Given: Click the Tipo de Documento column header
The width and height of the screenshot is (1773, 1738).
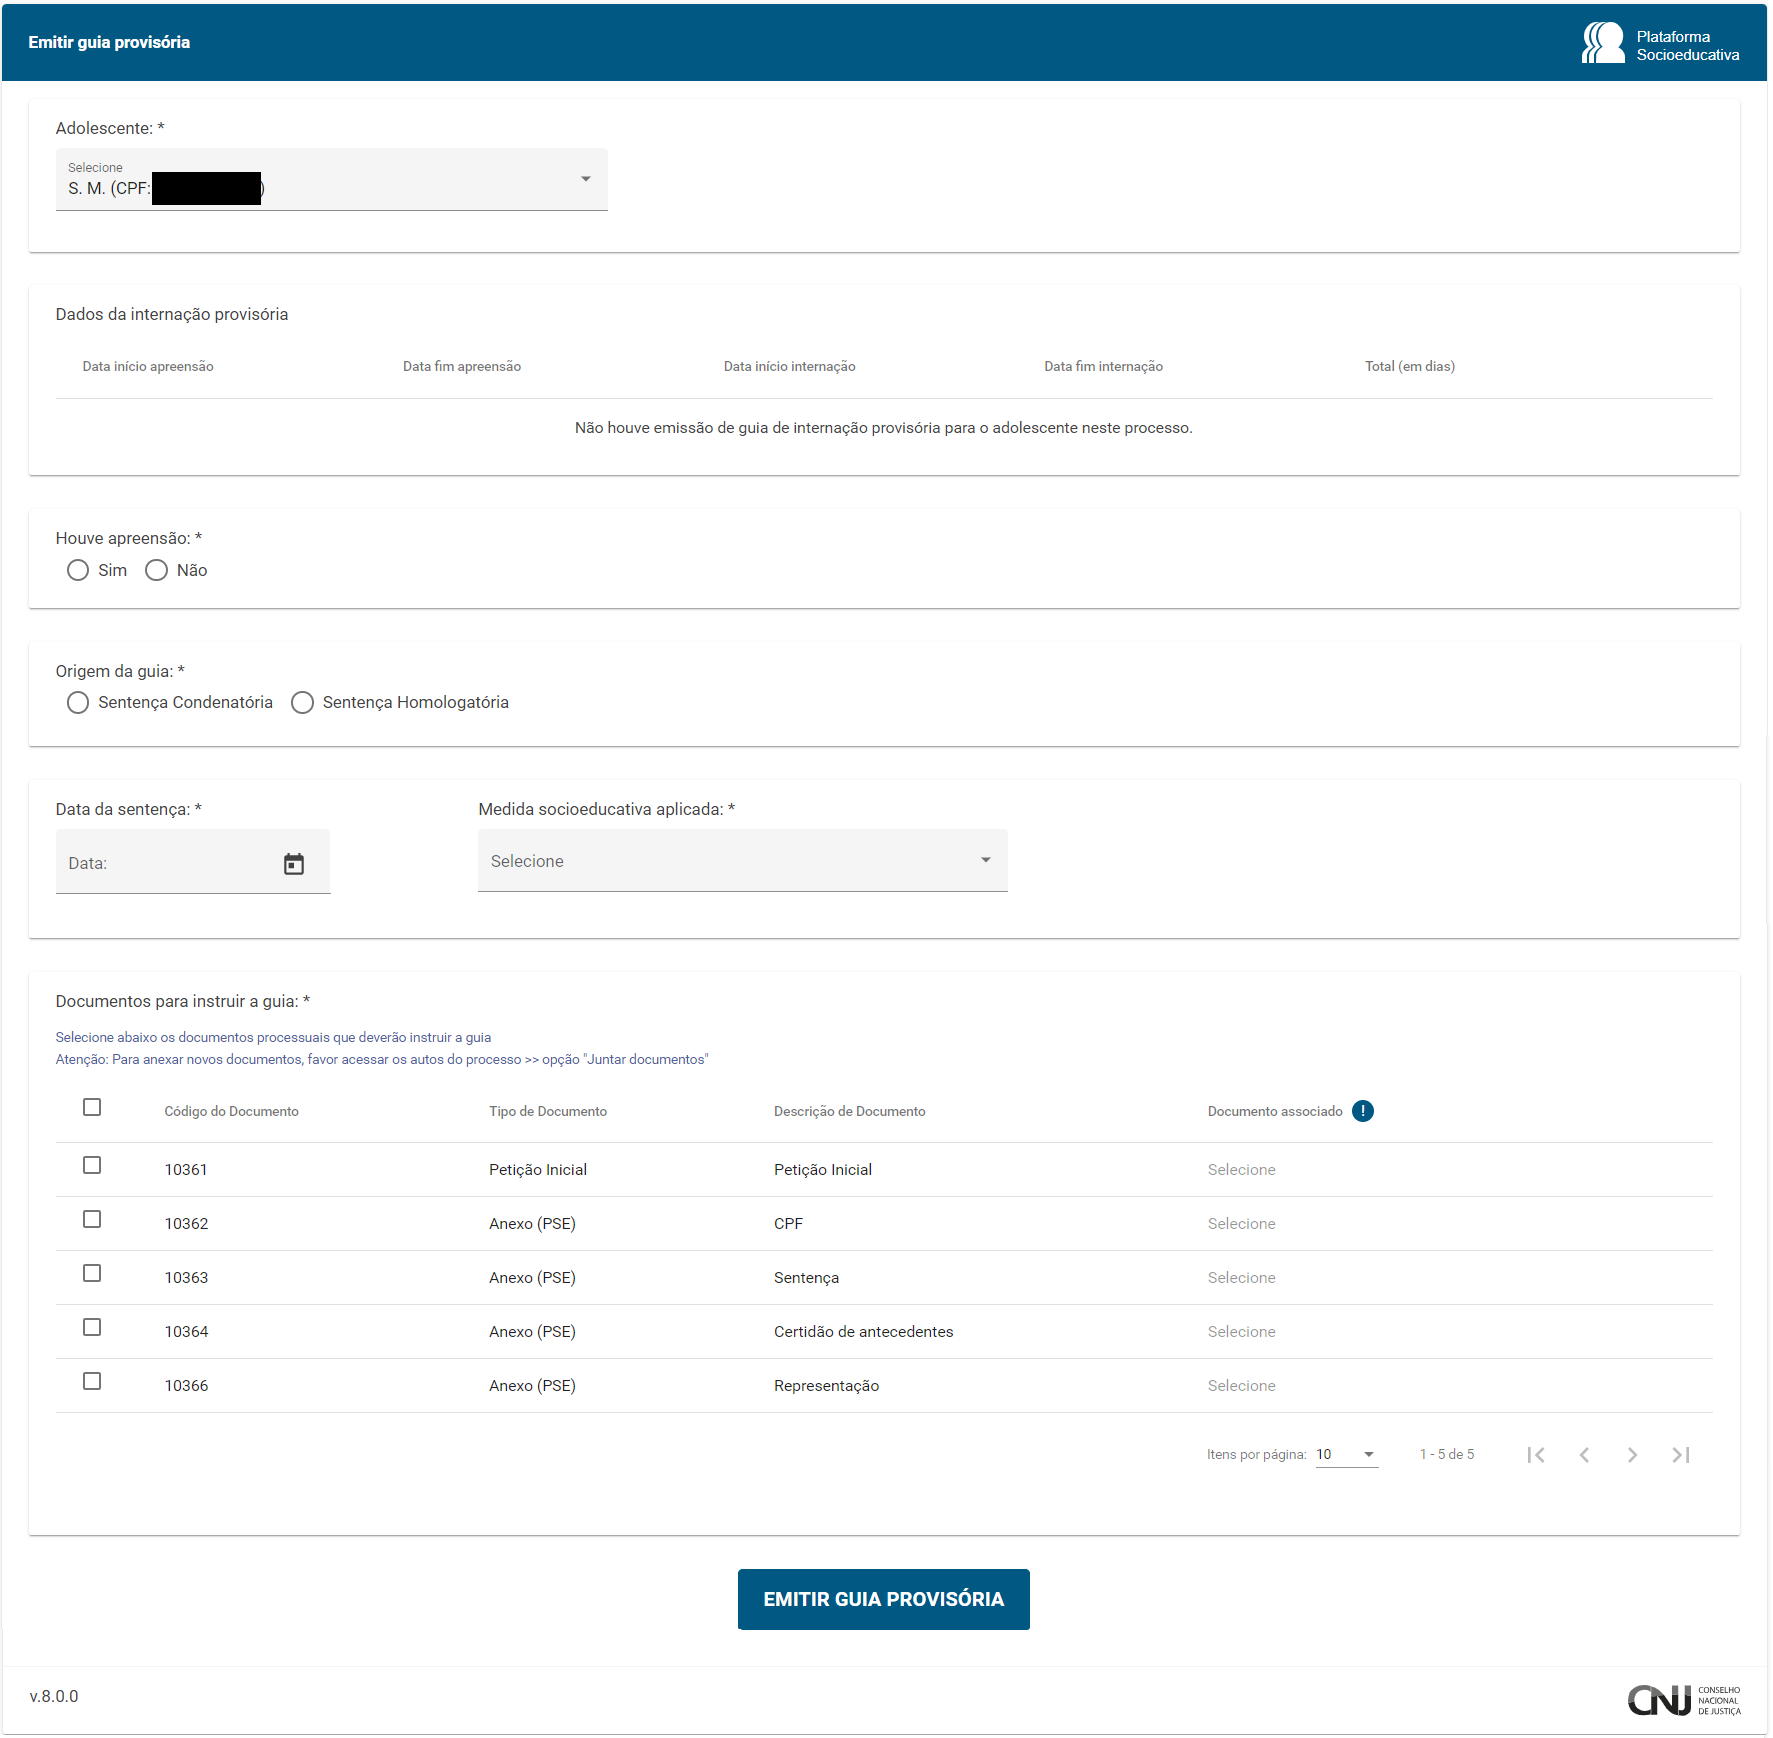Looking at the screenshot, I should [x=548, y=1112].
